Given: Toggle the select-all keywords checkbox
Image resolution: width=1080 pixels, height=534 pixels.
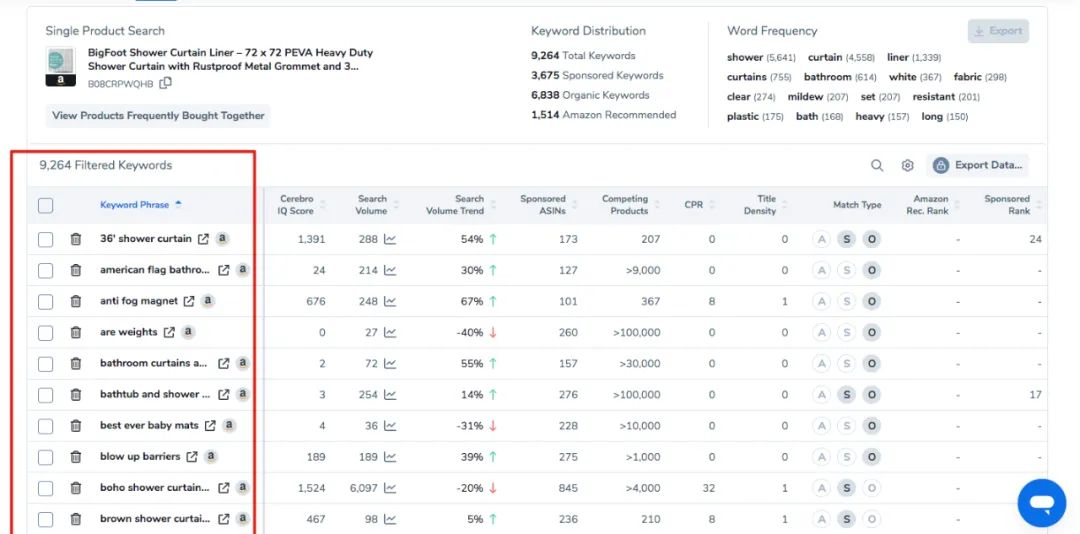Looking at the screenshot, I should [x=46, y=205].
